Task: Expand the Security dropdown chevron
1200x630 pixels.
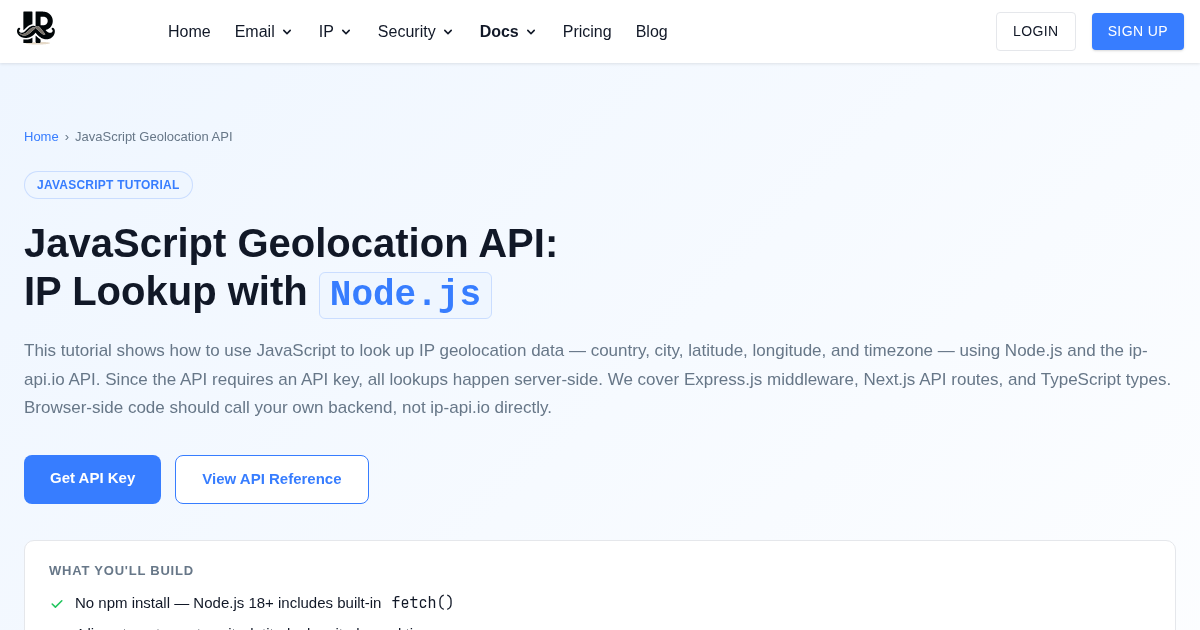Action: (x=448, y=32)
